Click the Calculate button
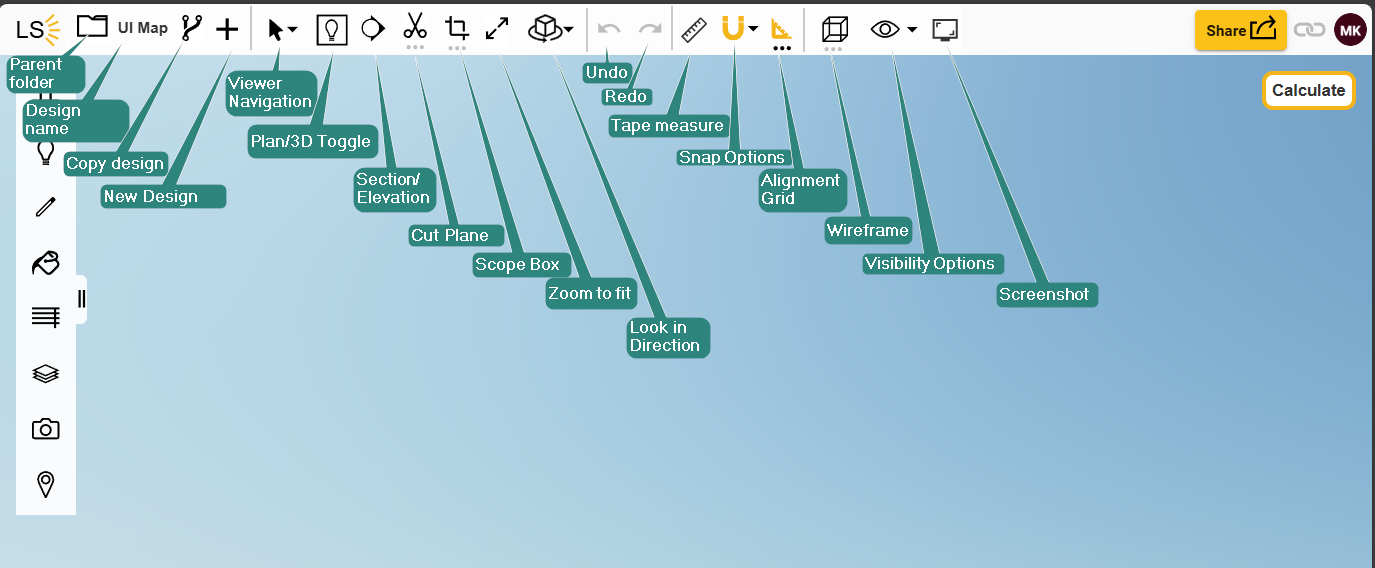The image size is (1375, 568). [1308, 90]
